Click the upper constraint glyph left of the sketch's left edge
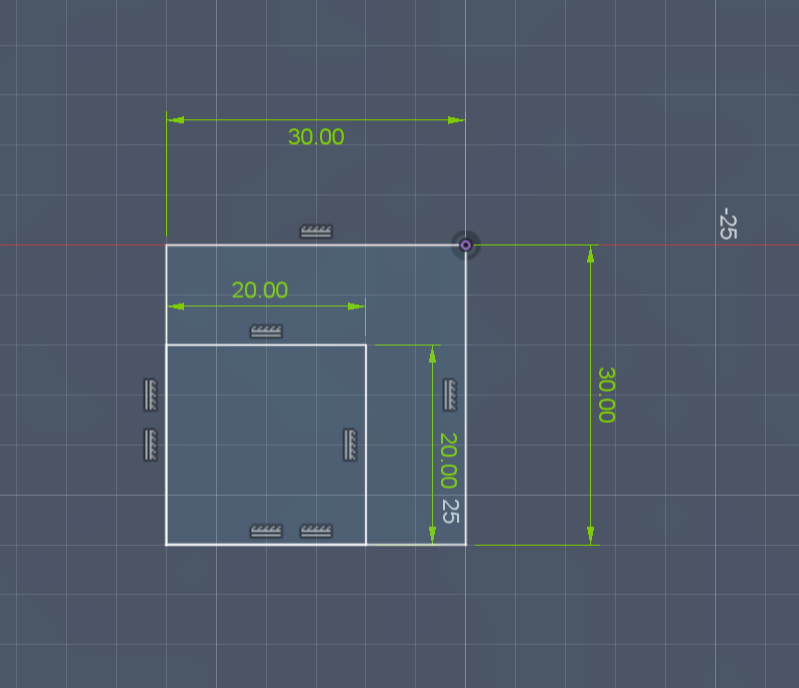The height and width of the screenshot is (688, 799). point(150,394)
